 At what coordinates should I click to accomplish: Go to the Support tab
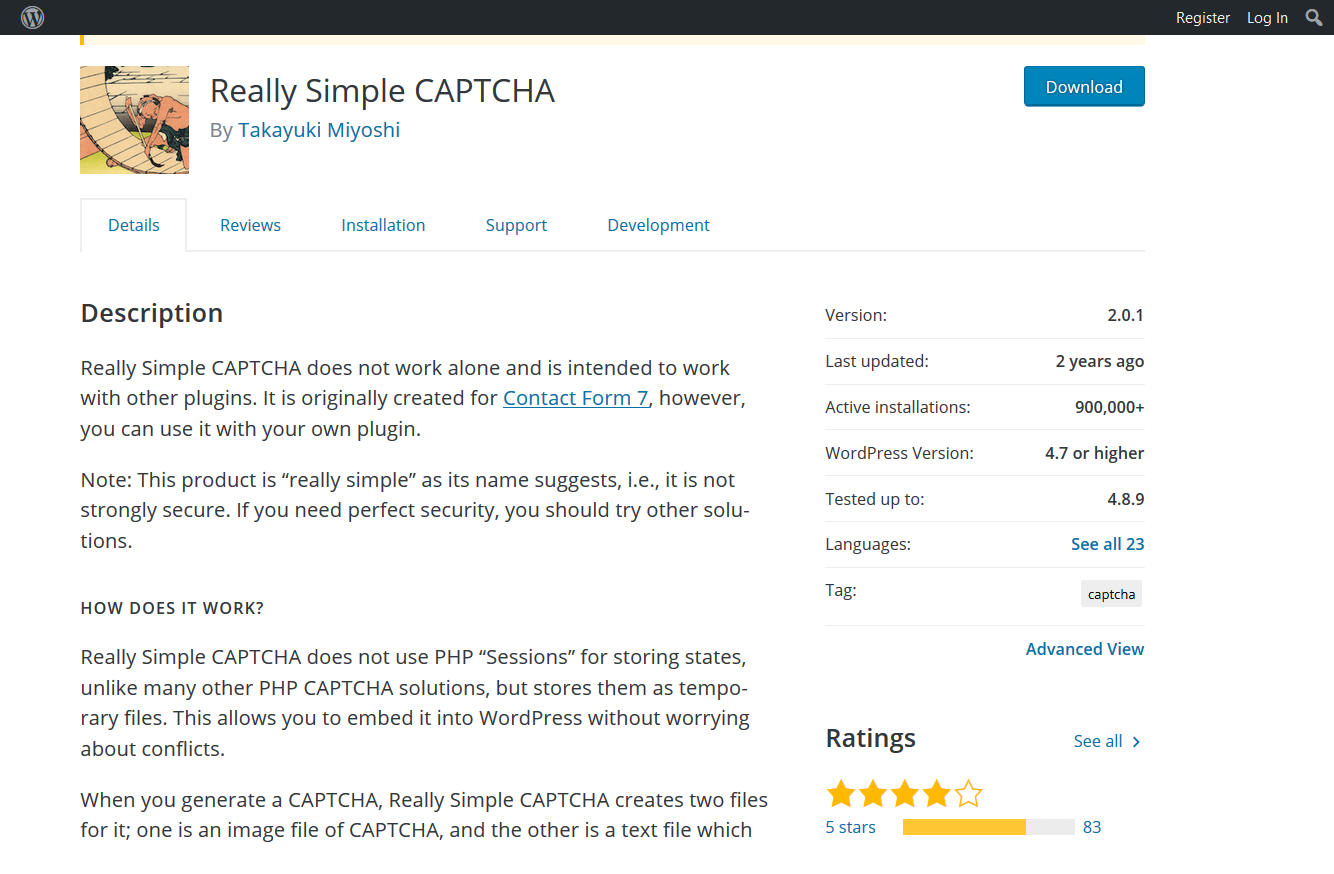[516, 225]
